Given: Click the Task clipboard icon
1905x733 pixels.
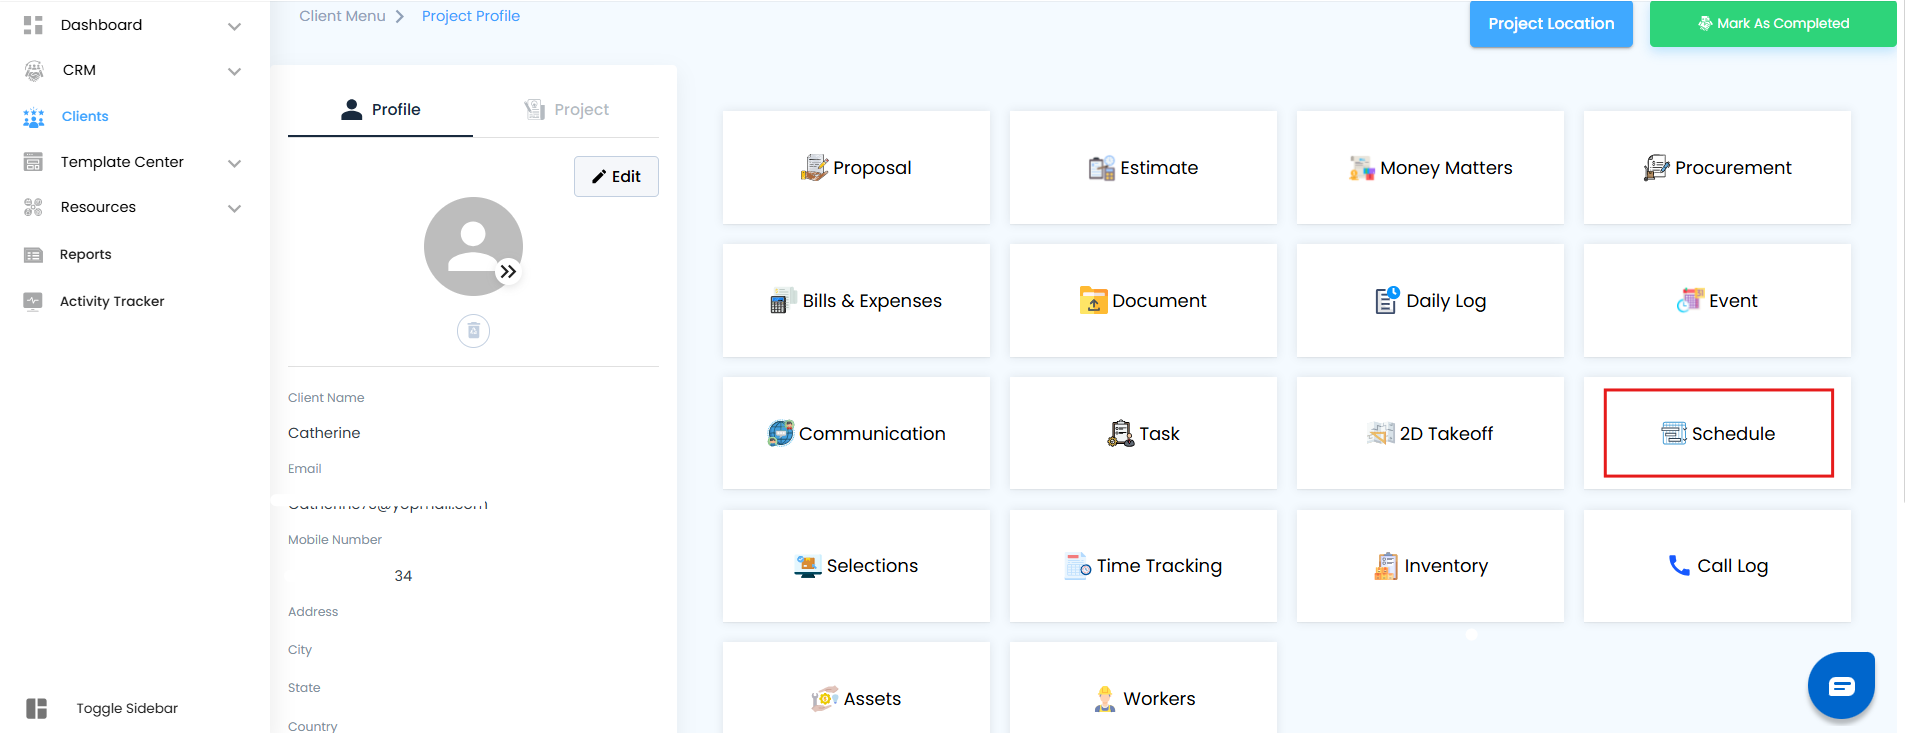Looking at the screenshot, I should click(1120, 433).
